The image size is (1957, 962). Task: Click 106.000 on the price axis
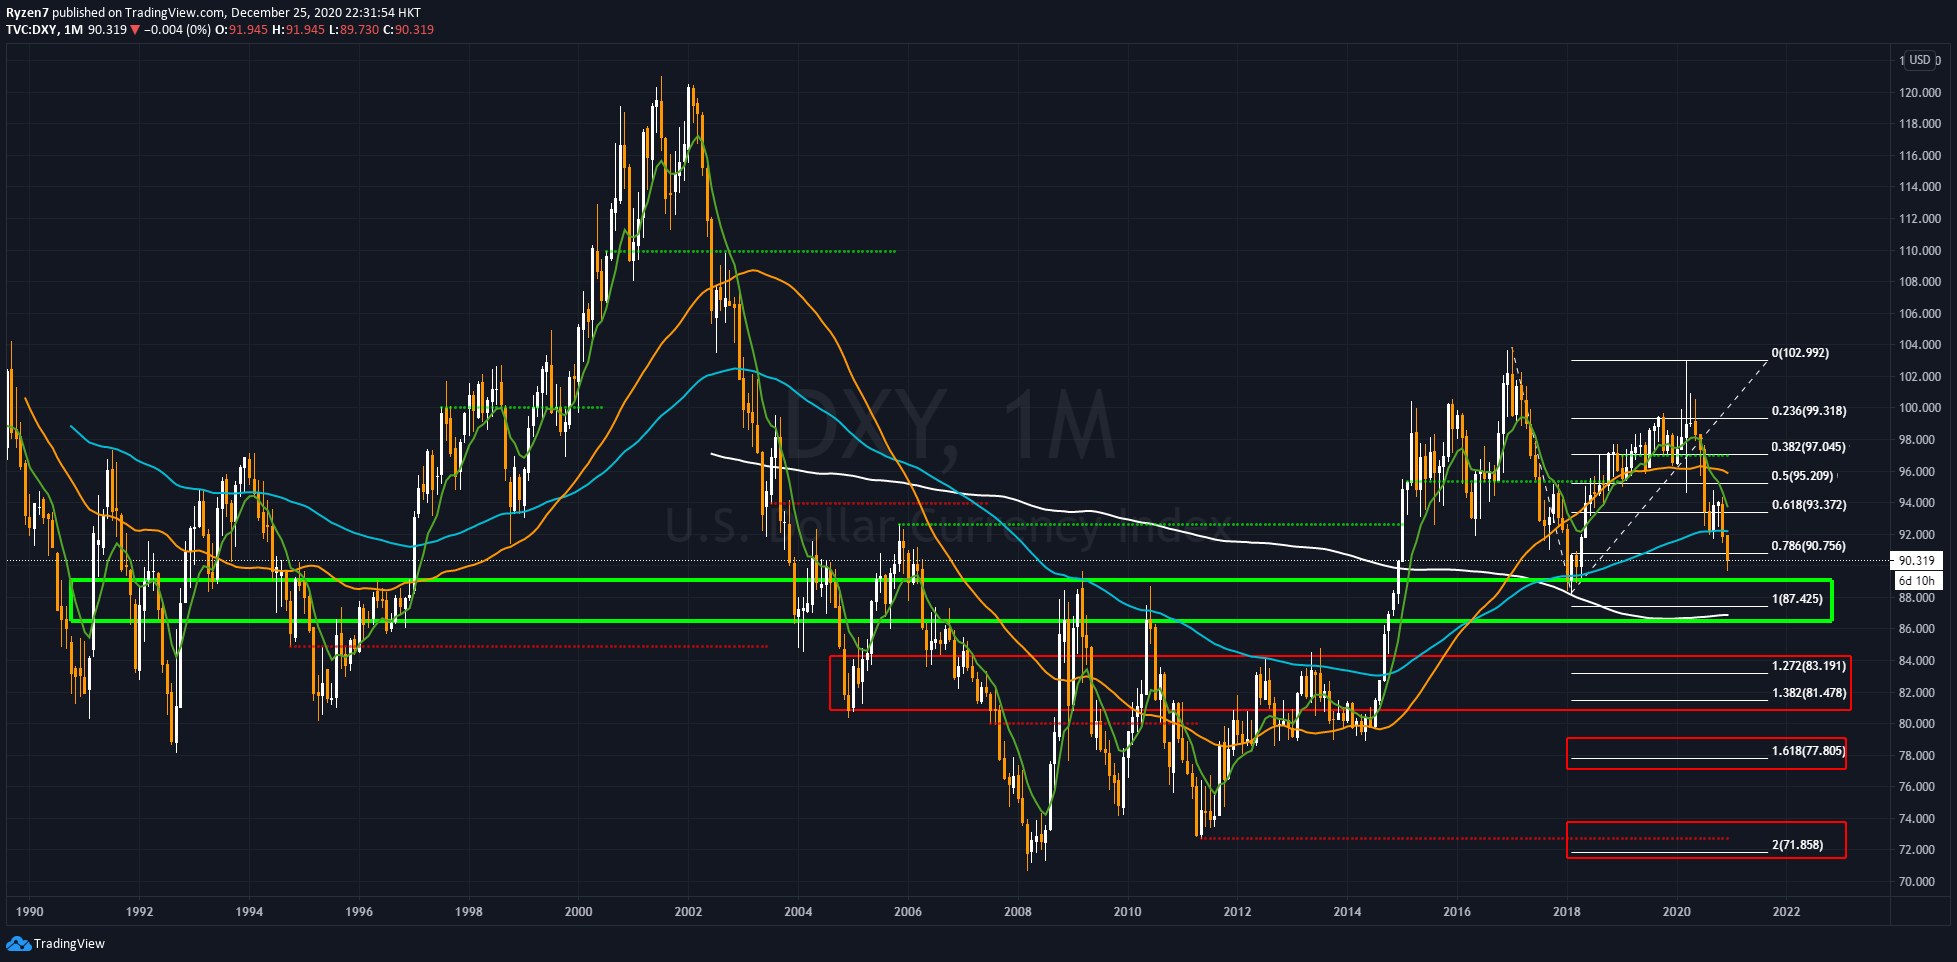pos(1920,314)
